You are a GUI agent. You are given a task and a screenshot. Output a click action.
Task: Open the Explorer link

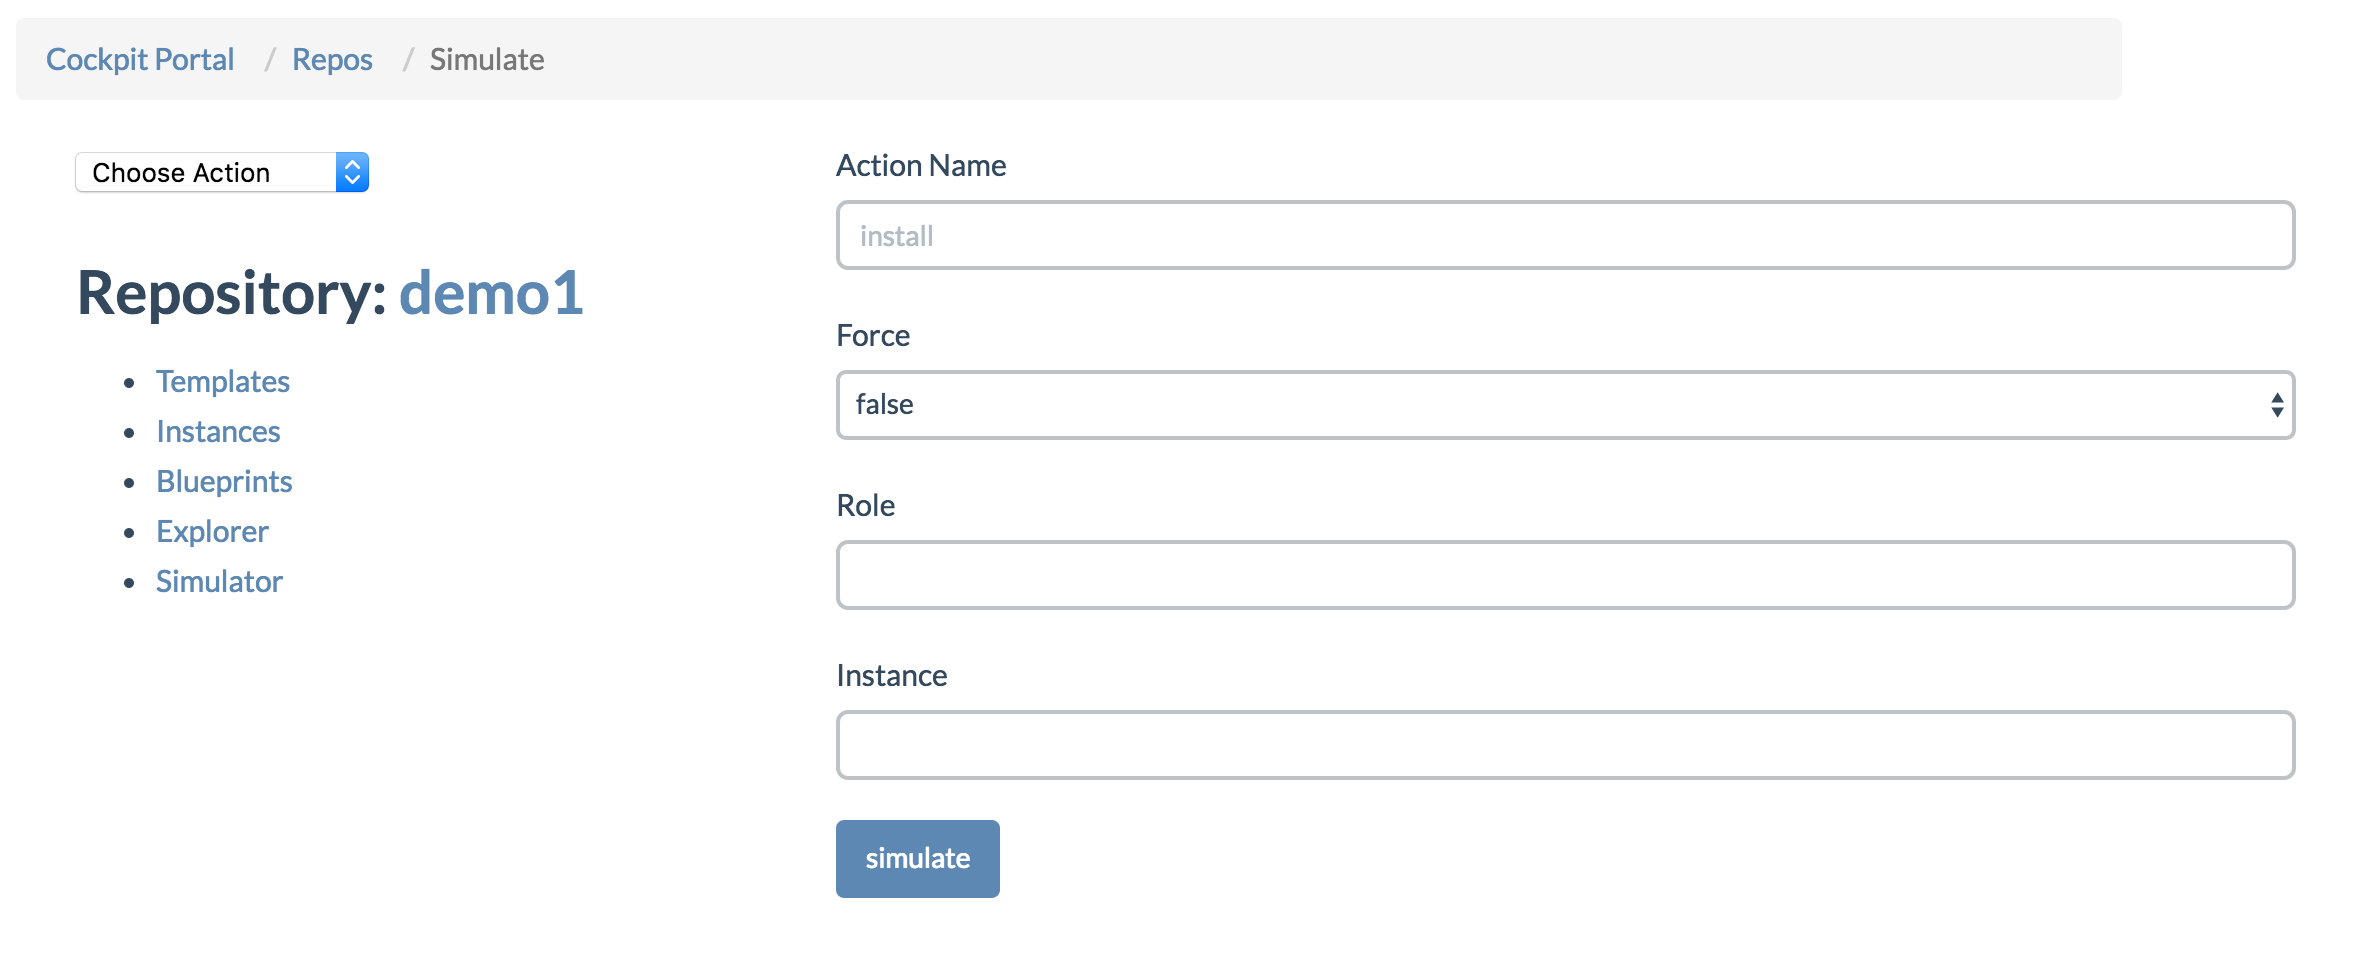(212, 532)
